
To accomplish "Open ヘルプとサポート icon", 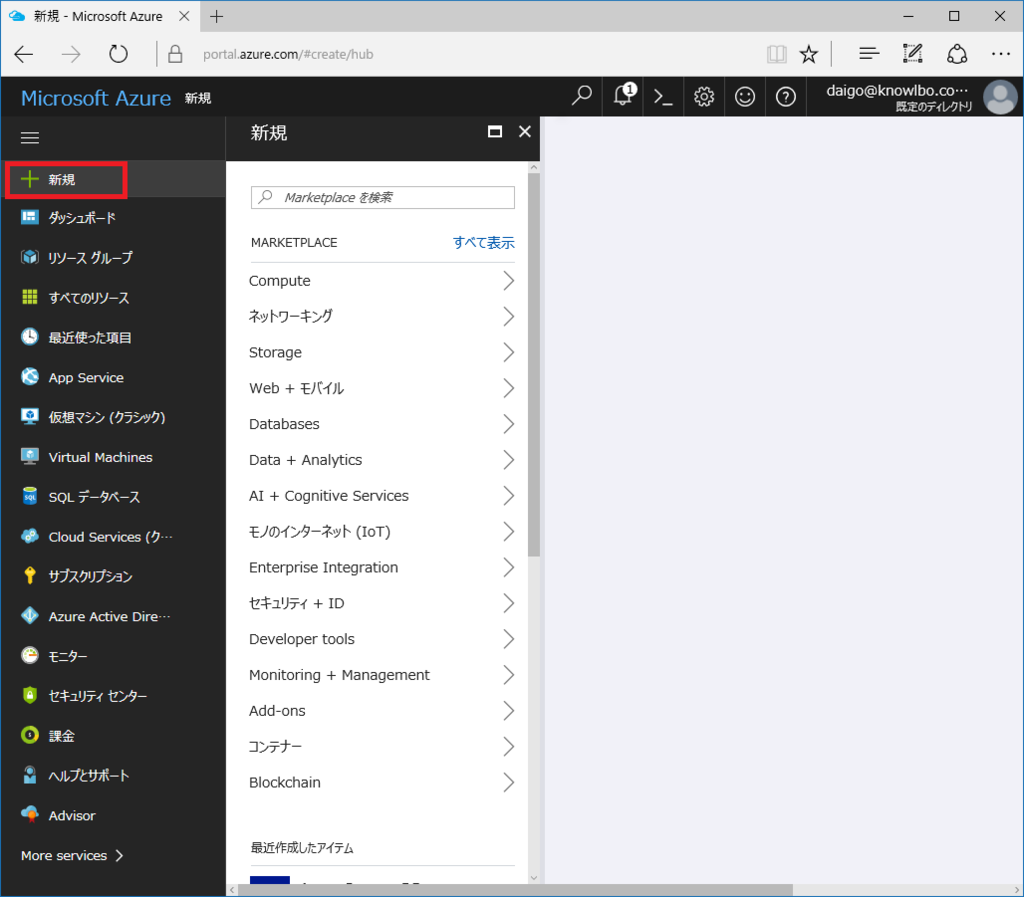I will click(29, 775).
